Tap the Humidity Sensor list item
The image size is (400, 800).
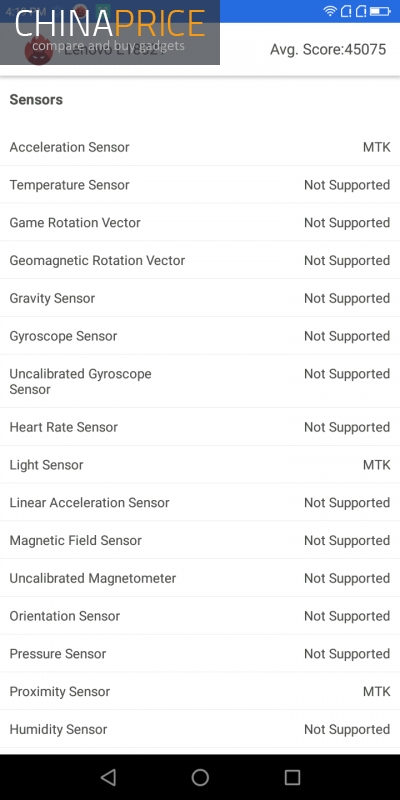(200, 729)
